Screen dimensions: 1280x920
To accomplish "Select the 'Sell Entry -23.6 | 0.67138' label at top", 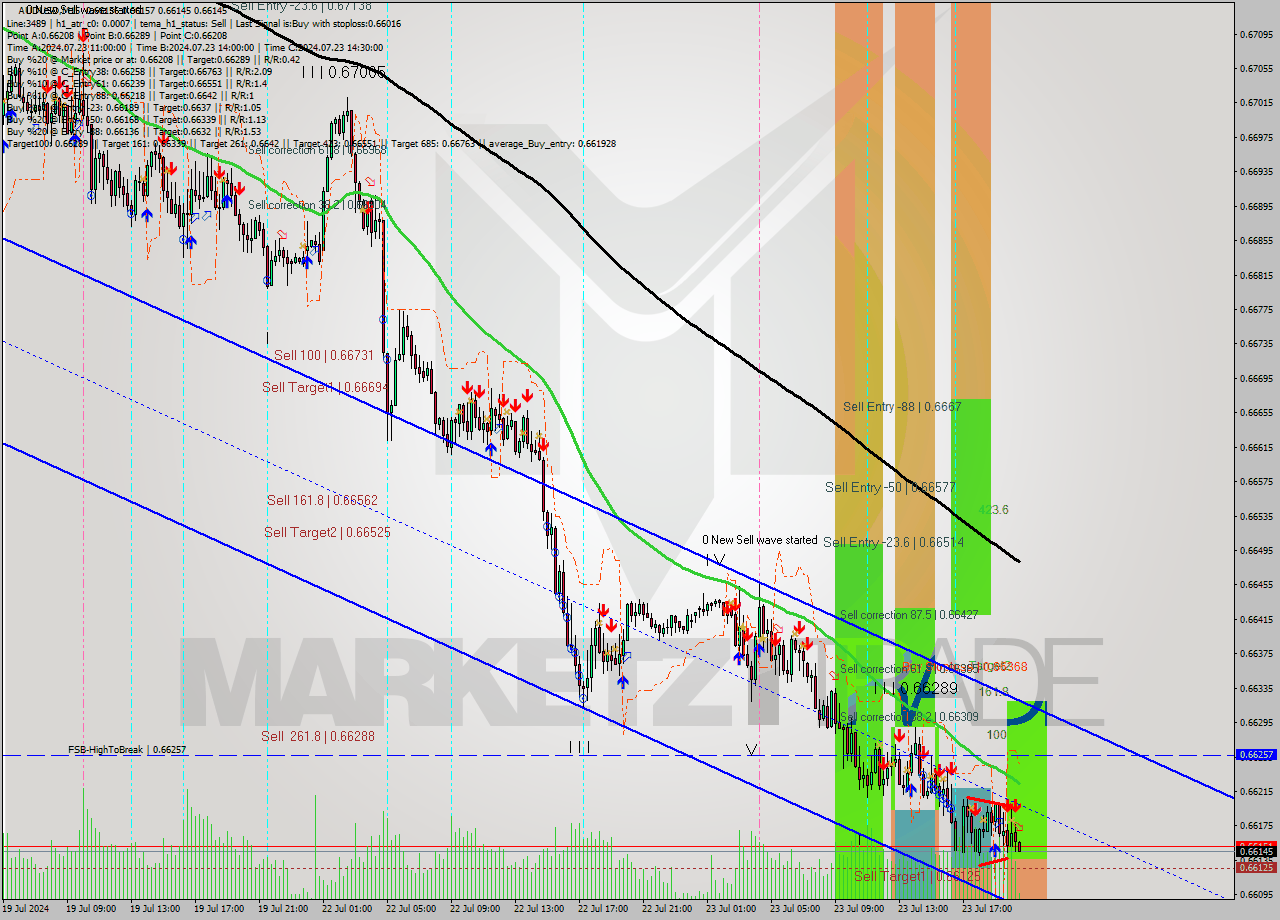I will point(302,6).
